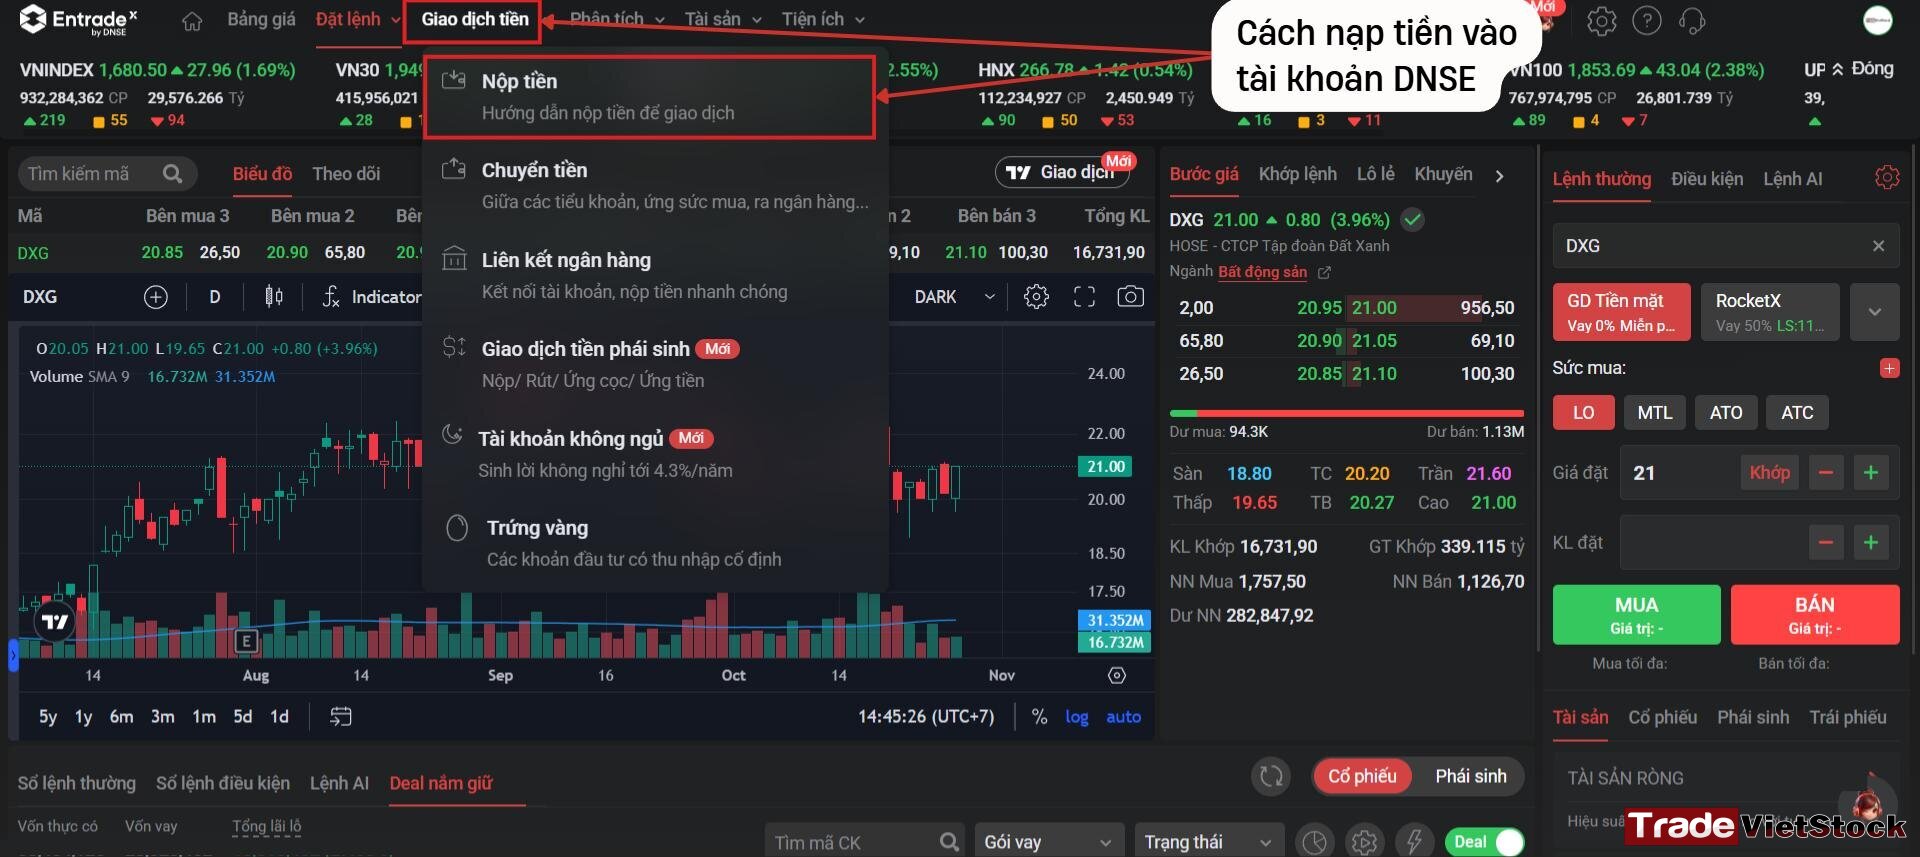The height and width of the screenshot is (857, 1920).
Task: Open the Indicators fx button
Action: pyautogui.click(x=371, y=297)
